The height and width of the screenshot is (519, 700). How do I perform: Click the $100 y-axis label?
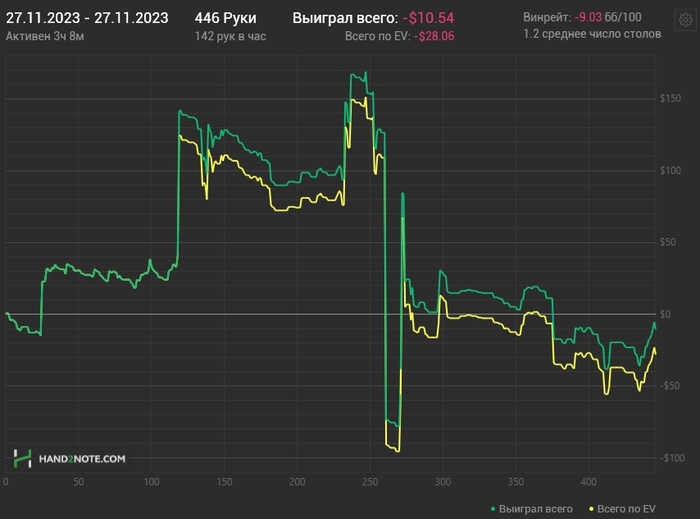671,170
